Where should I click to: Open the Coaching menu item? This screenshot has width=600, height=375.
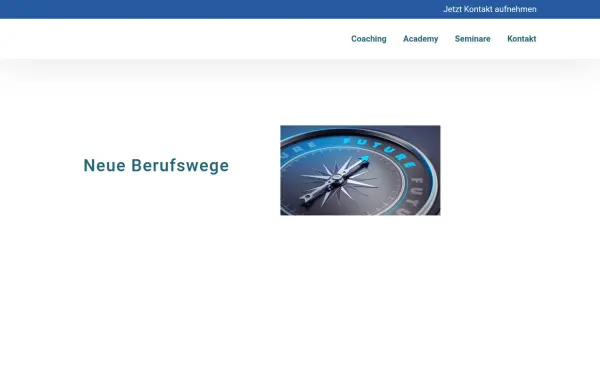[368, 39]
